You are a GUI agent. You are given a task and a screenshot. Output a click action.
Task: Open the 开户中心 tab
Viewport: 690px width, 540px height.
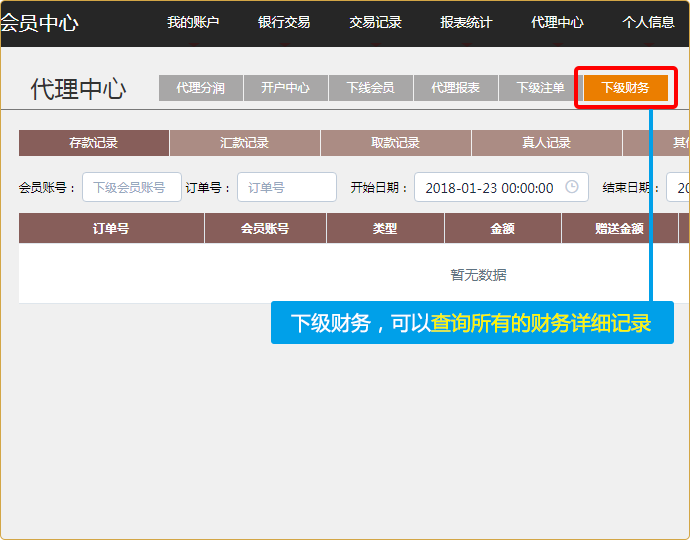[x=285, y=88]
